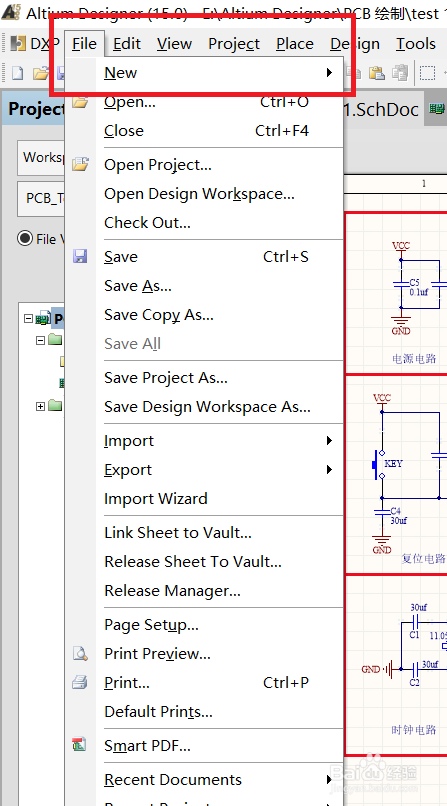Click the PCB document tab icon beside 1.SchDoc

pos(437,109)
